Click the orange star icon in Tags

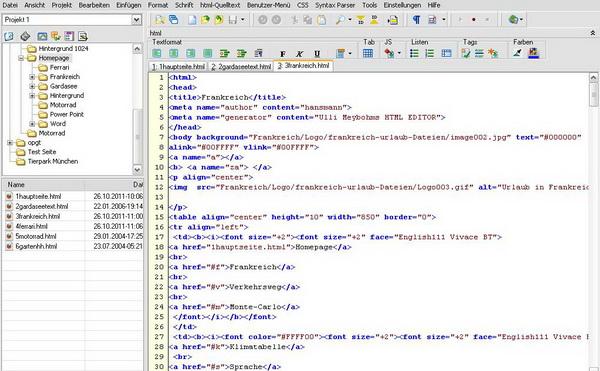493,53
